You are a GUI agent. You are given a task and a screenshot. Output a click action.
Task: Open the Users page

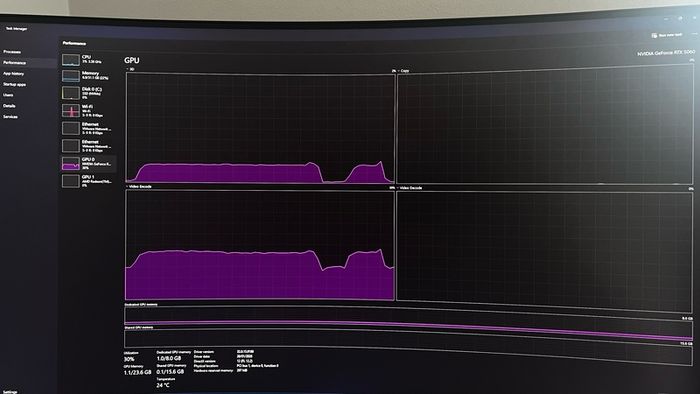tap(8, 95)
